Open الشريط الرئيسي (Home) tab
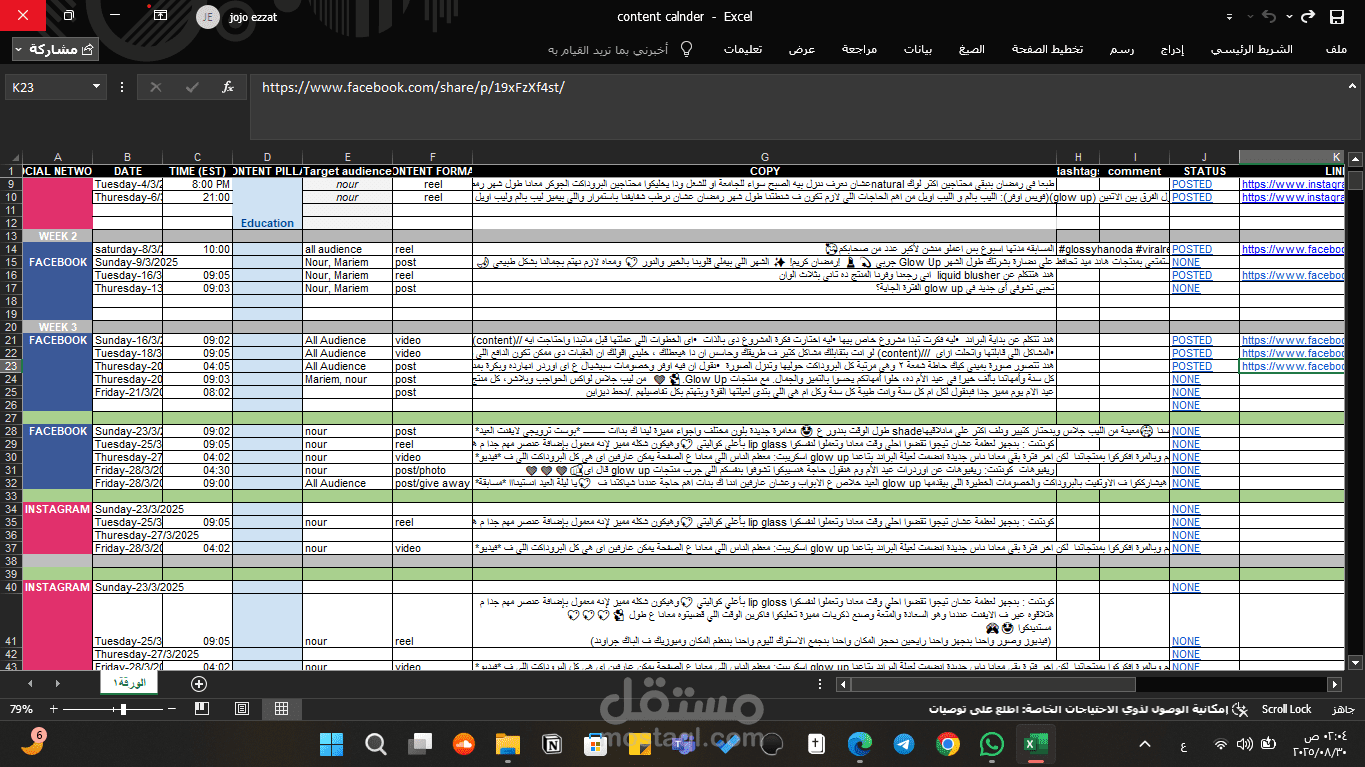Screen dimensions: 1365x767 click(1251, 49)
